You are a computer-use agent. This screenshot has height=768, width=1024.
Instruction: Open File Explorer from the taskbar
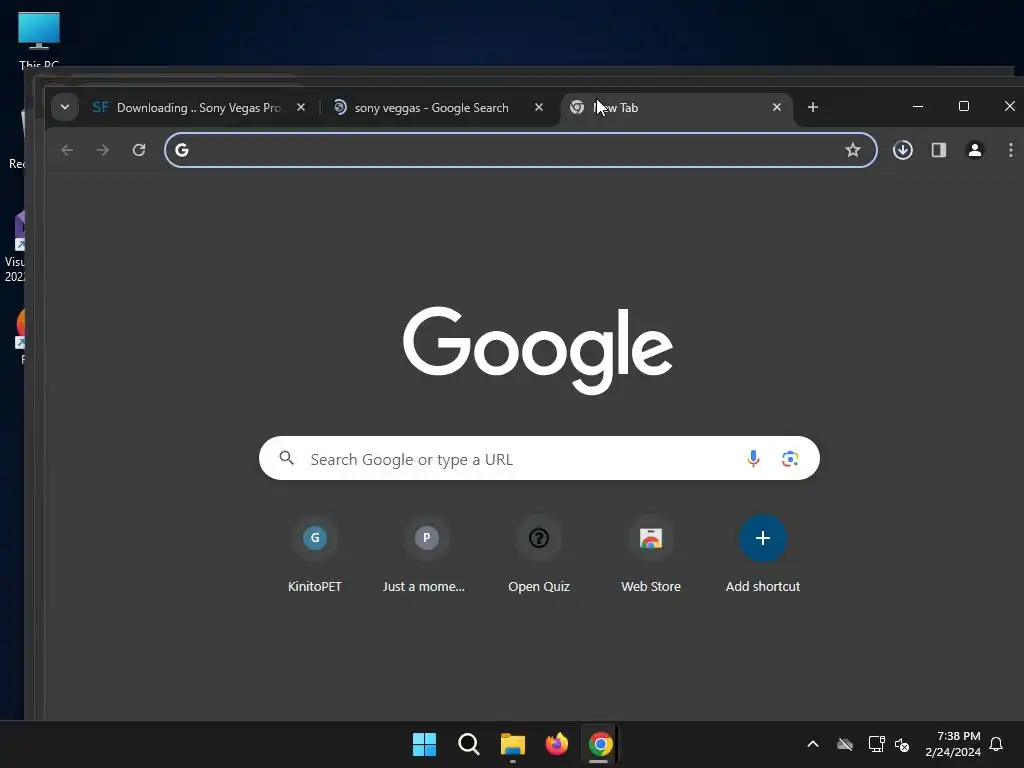pos(513,744)
